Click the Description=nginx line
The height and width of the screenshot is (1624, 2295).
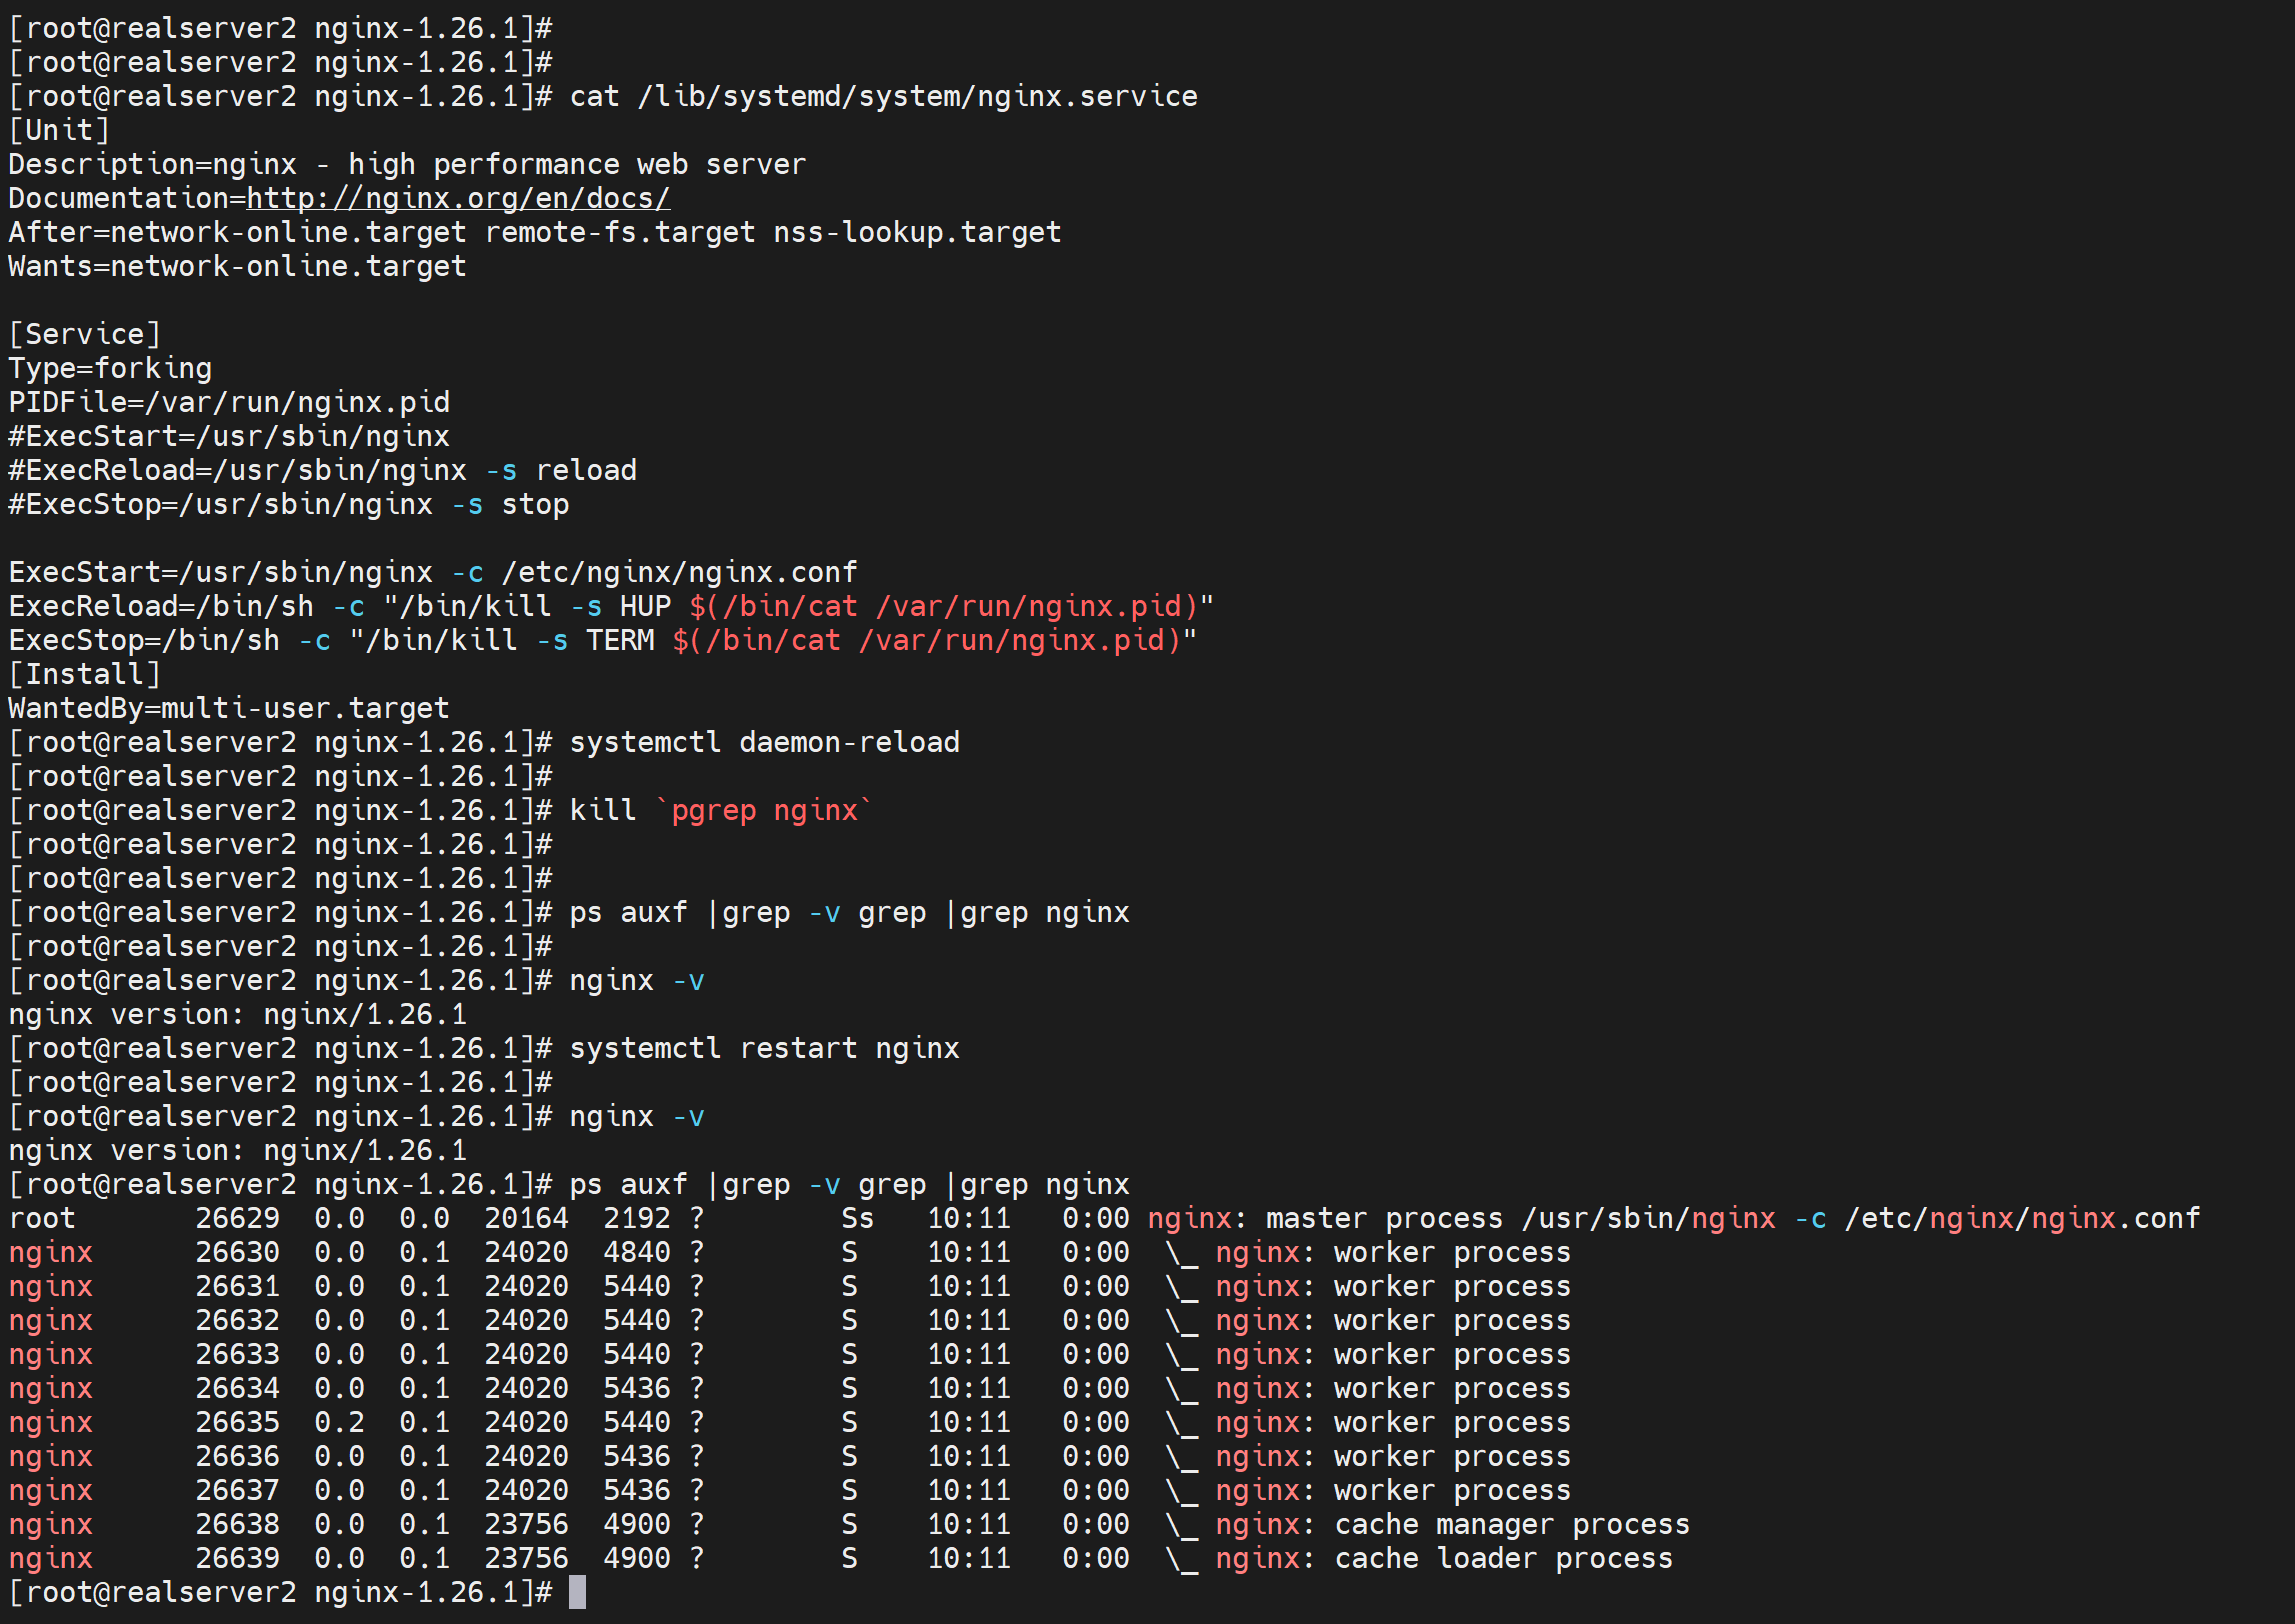pos(406,164)
